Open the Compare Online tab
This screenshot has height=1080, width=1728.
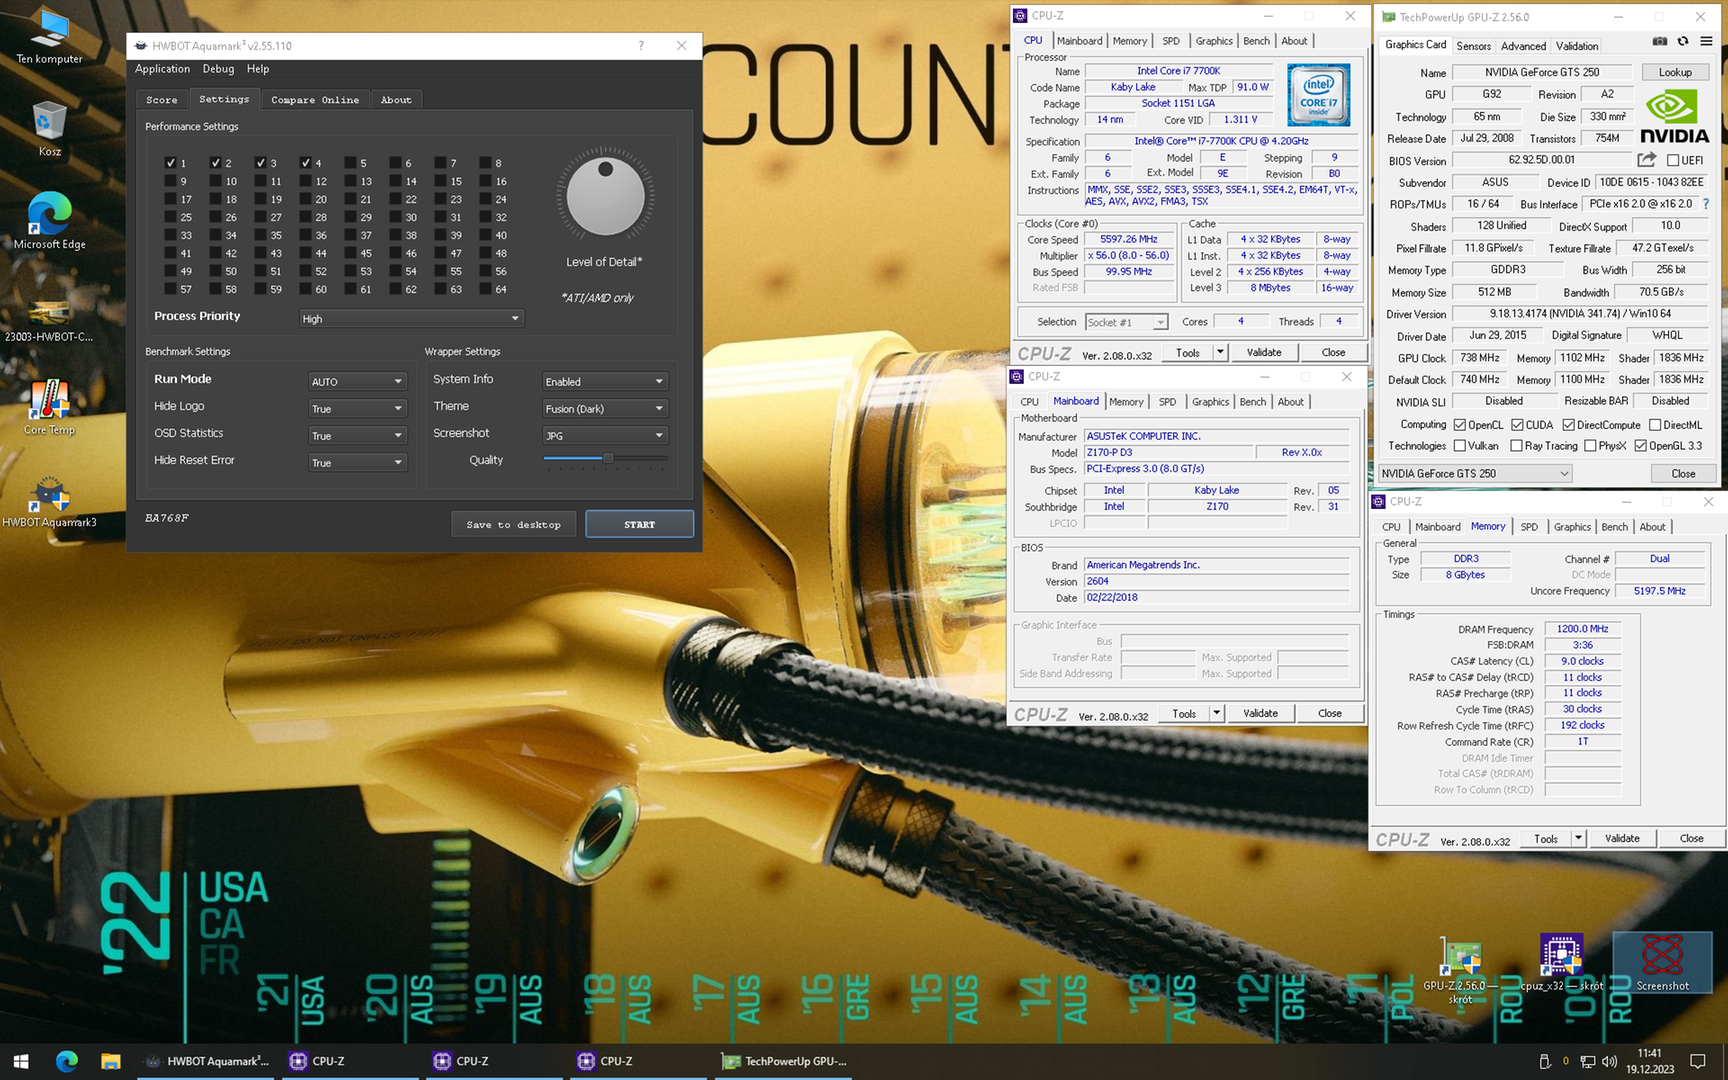(315, 100)
